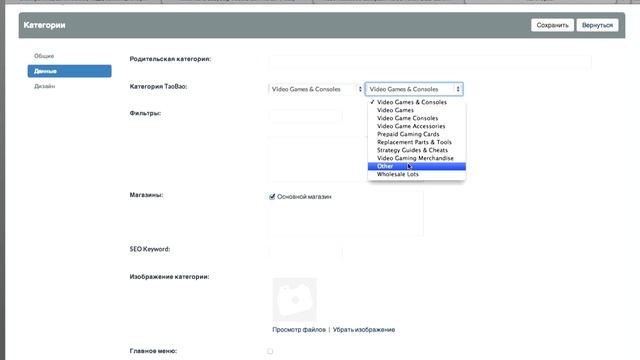The height and width of the screenshot is (360, 640).
Task: Toggle second Video Games & Consoles dropdown
Action: click(414, 89)
